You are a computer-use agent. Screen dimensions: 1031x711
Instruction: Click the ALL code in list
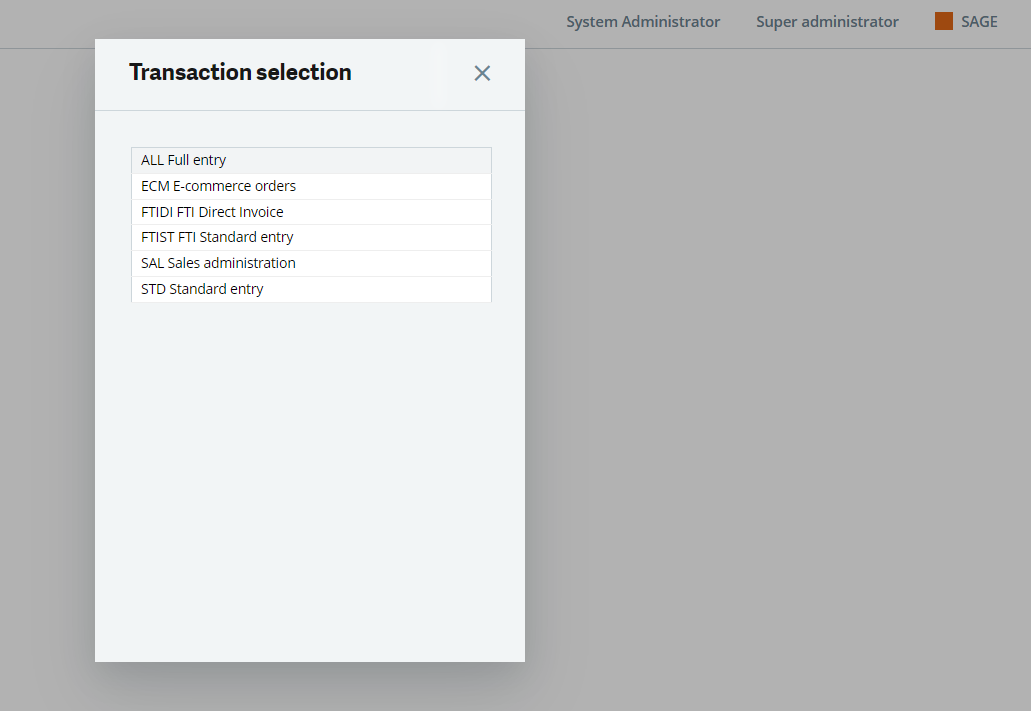(x=152, y=160)
